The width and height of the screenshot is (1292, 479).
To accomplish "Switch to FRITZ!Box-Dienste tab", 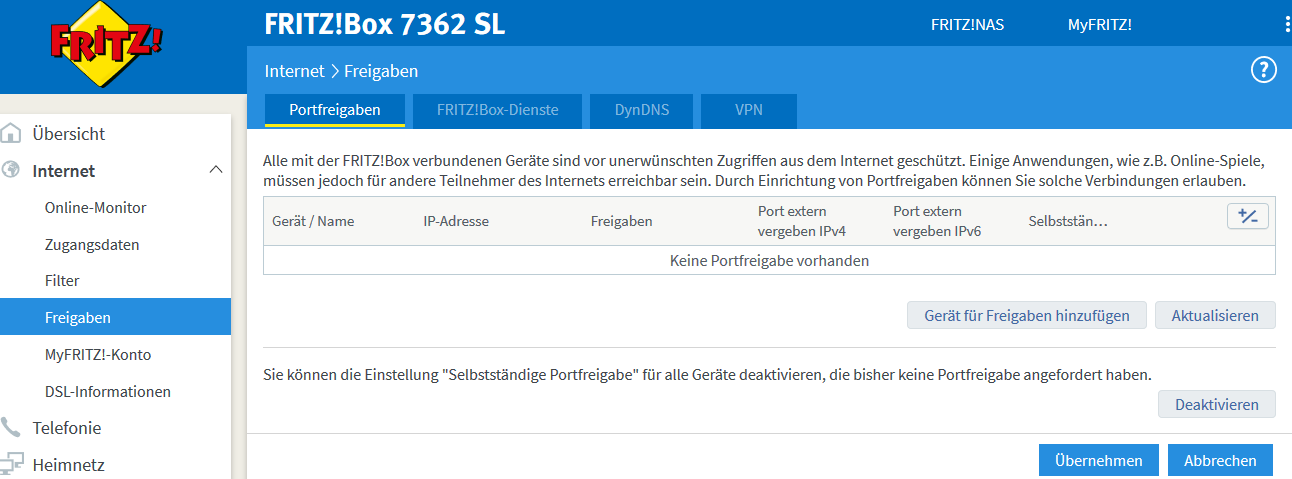I will 498,110.
